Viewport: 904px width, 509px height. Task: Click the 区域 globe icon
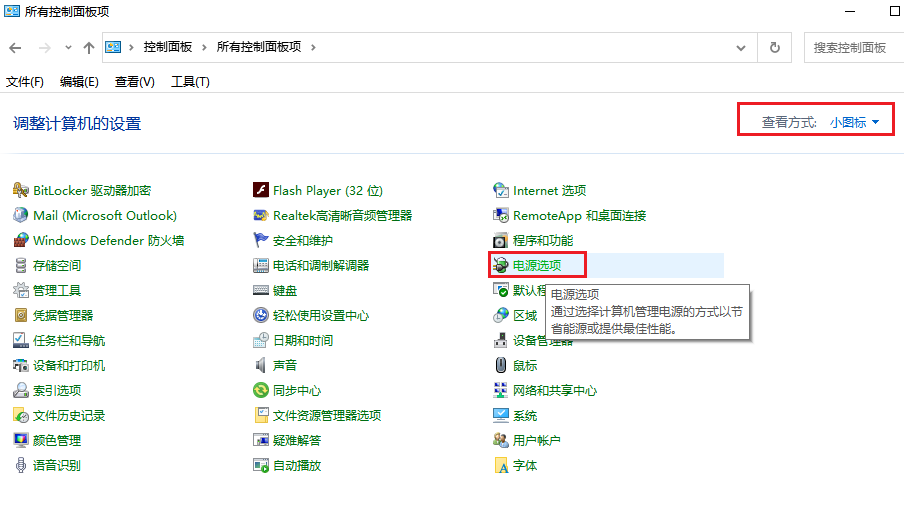[x=500, y=315]
